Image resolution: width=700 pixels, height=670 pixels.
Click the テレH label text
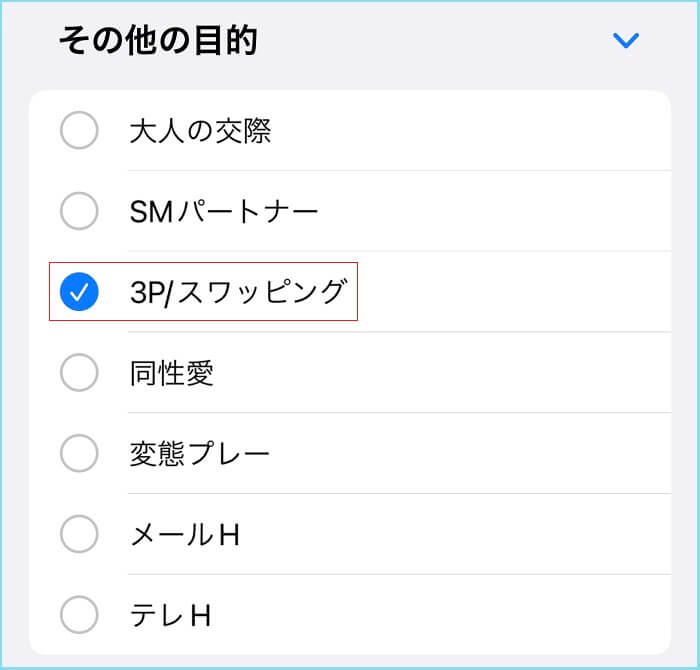[x=170, y=614]
